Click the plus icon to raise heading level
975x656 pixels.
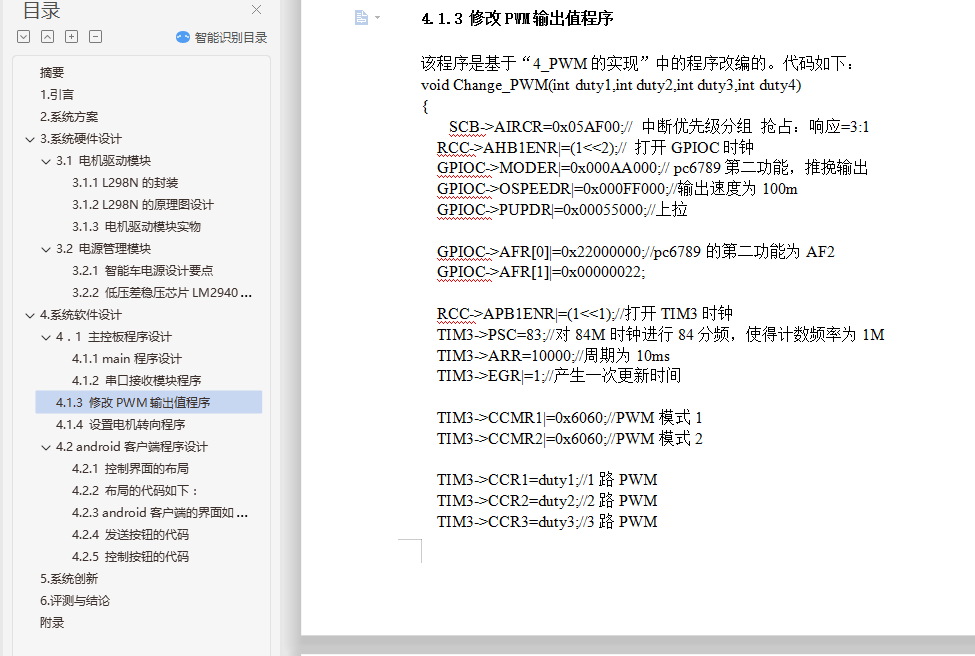[x=72, y=37]
